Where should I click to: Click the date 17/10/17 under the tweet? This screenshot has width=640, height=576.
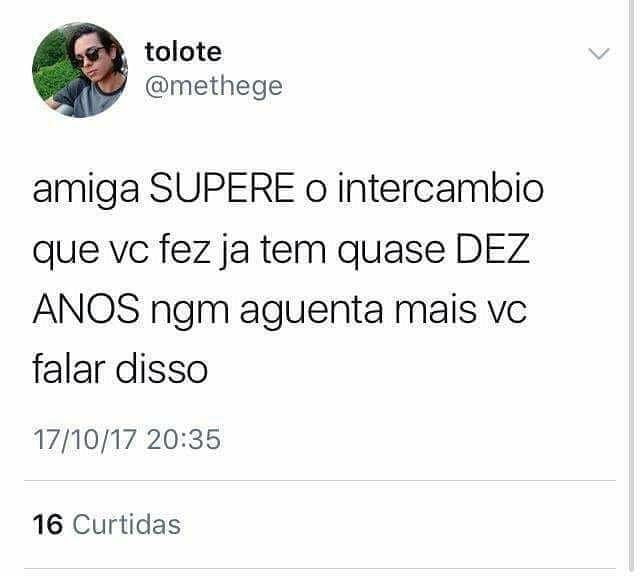pyautogui.click(x=85, y=439)
